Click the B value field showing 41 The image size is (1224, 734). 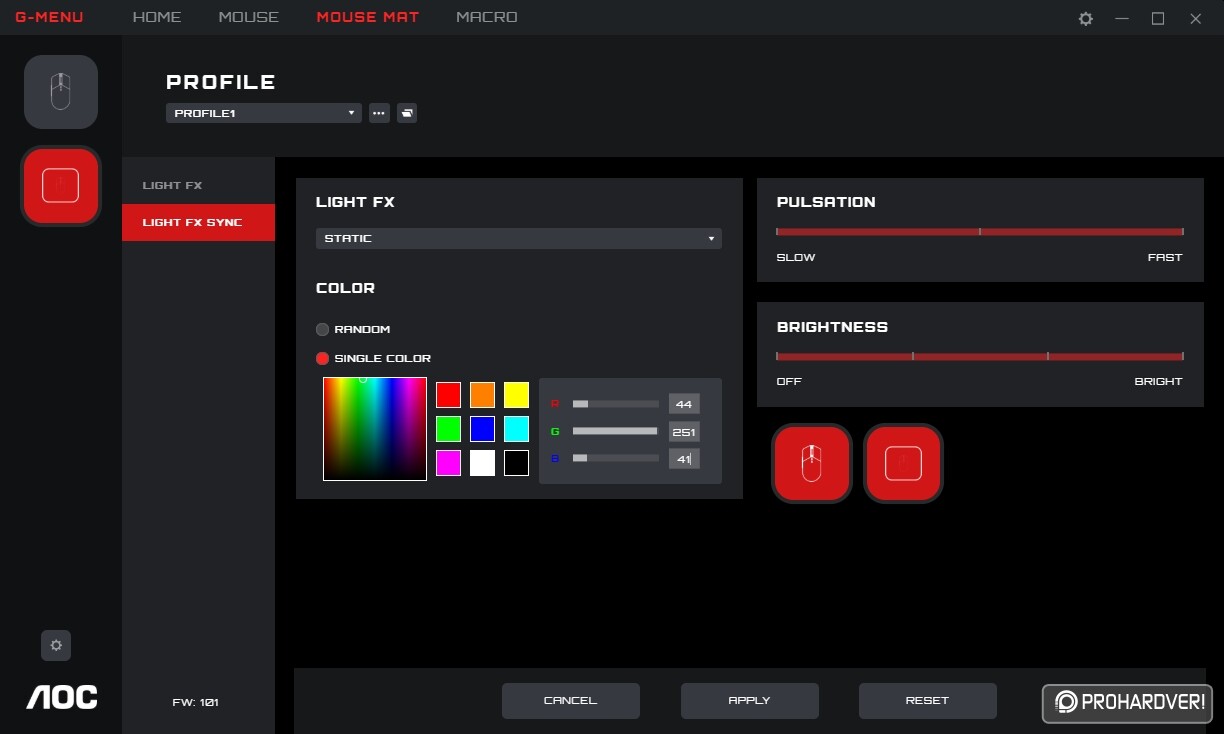pos(684,458)
